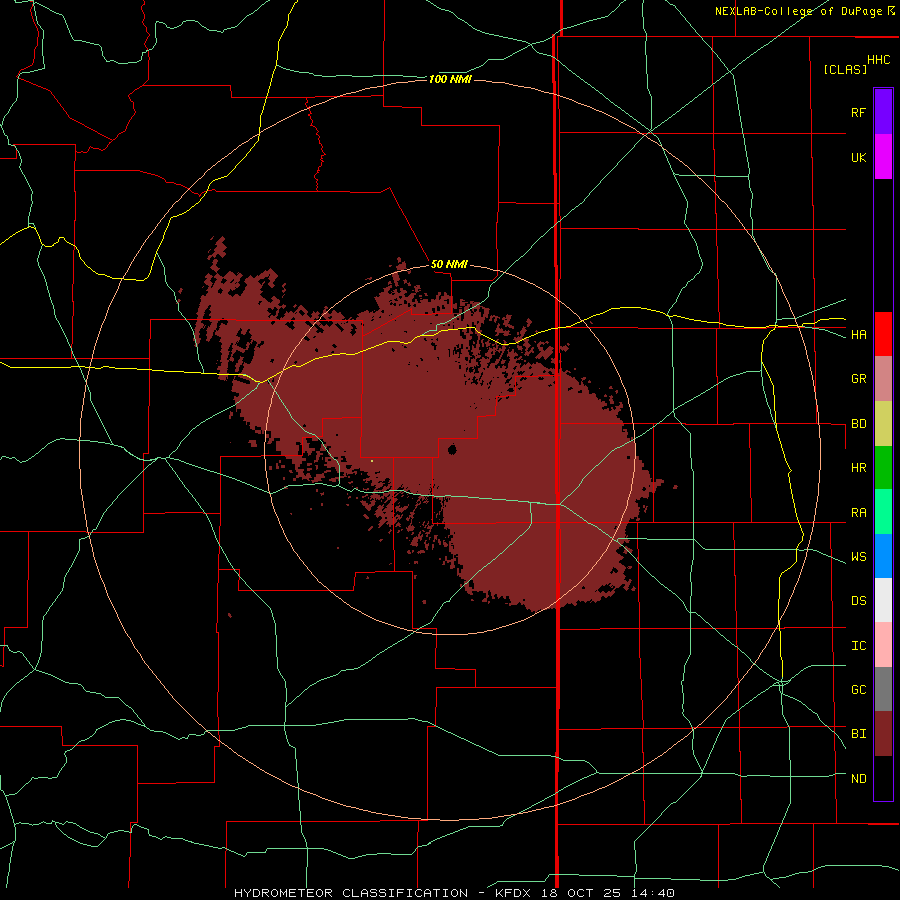Screen dimensions: 900x900
Task: Click the 'ND' legend label
Action: click(x=858, y=779)
